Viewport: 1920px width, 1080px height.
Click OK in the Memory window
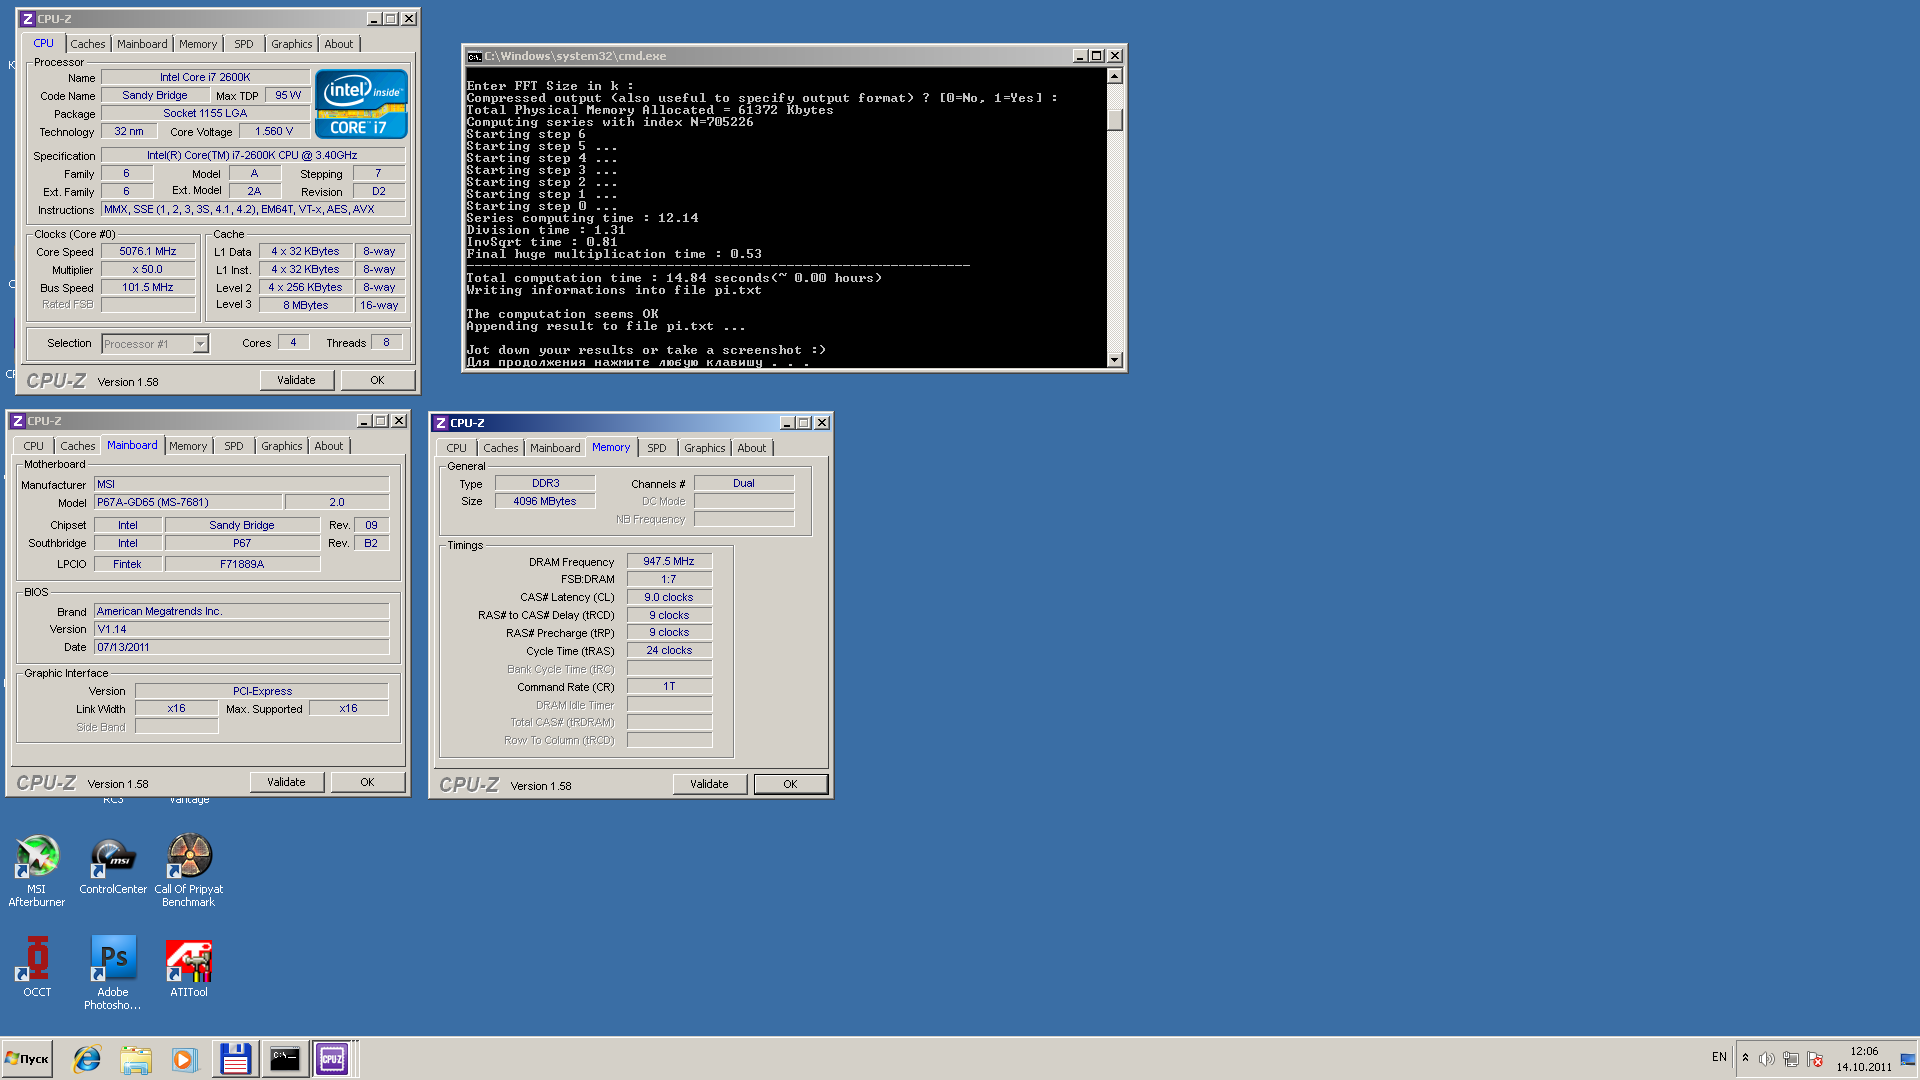(x=790, y=784)
